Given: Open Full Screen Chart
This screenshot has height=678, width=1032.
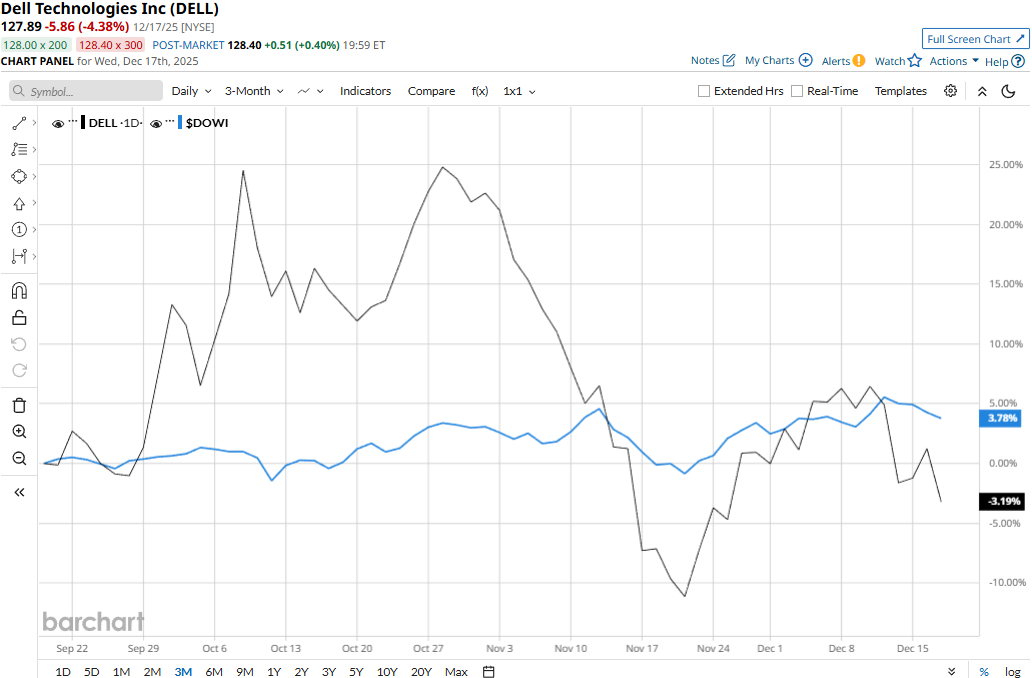Looking at the screenshot, I should 975,39.
